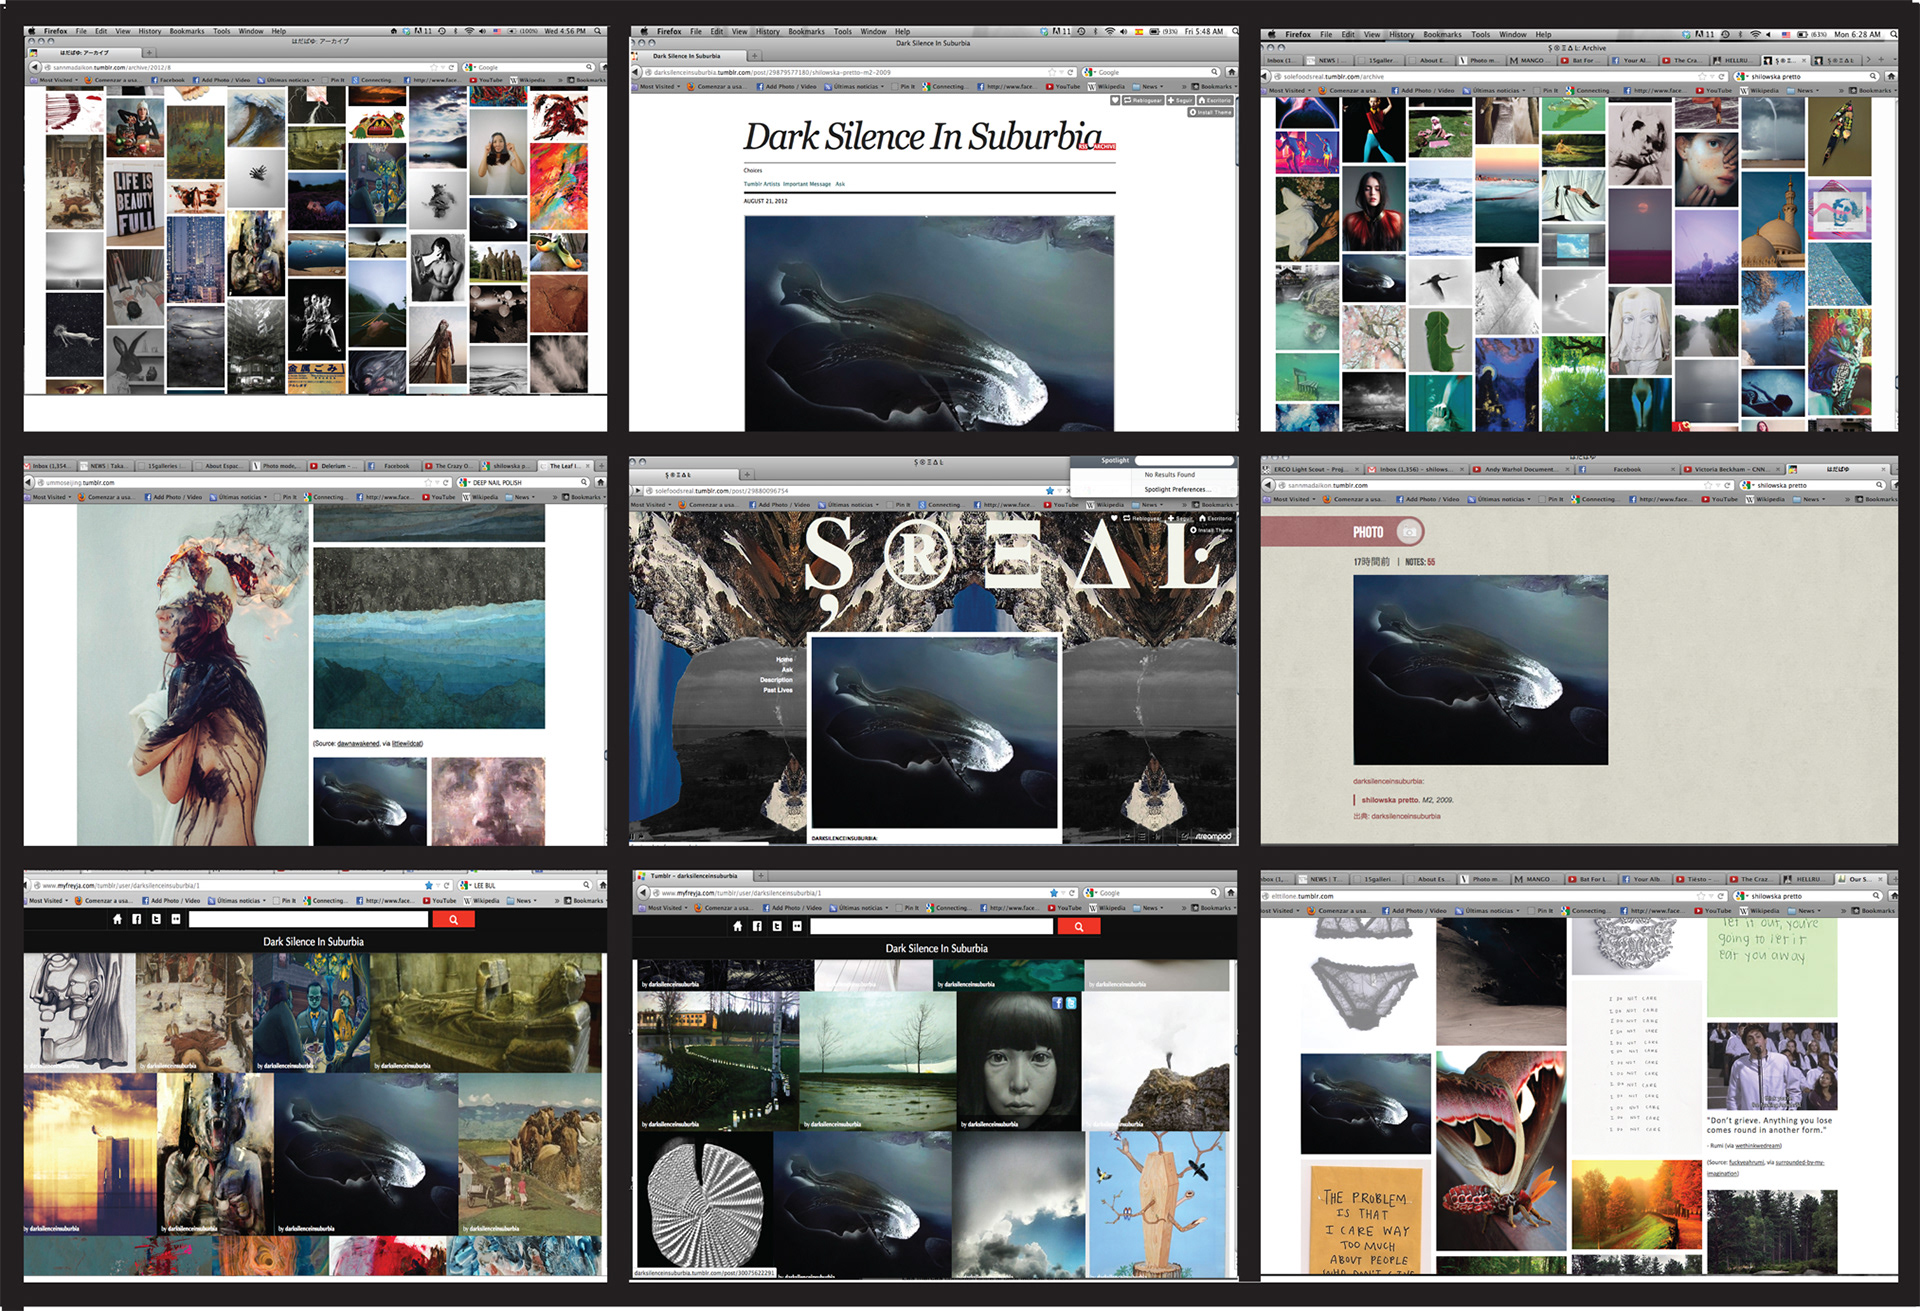Click red search button in the myfreyja LEE BUL window

tap(453, 919)
